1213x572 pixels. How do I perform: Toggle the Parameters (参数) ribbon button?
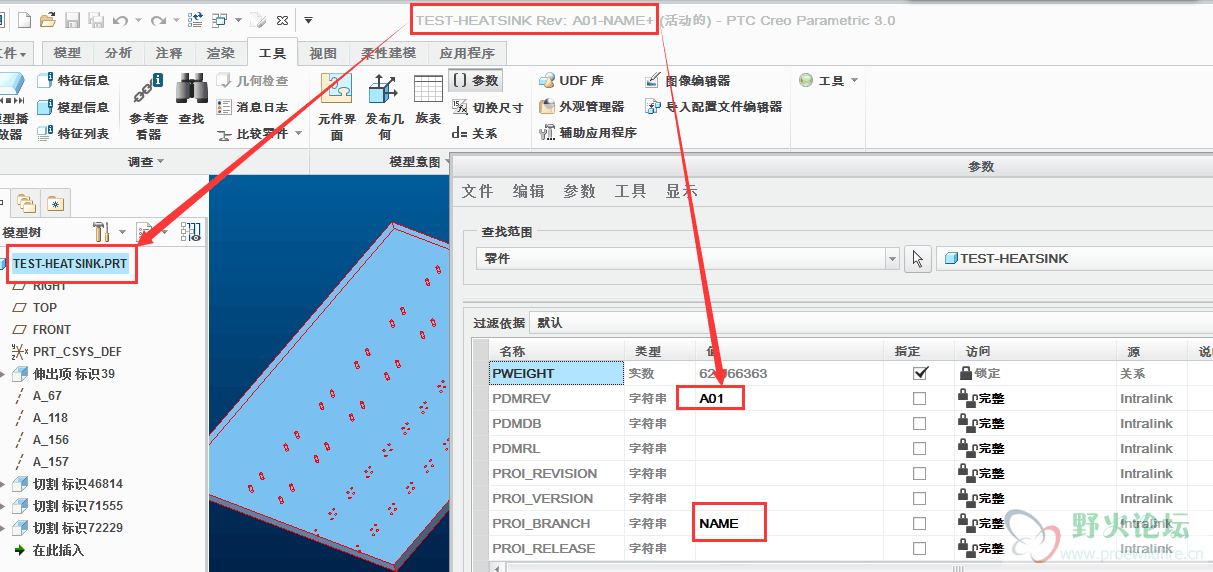(476, 80)
